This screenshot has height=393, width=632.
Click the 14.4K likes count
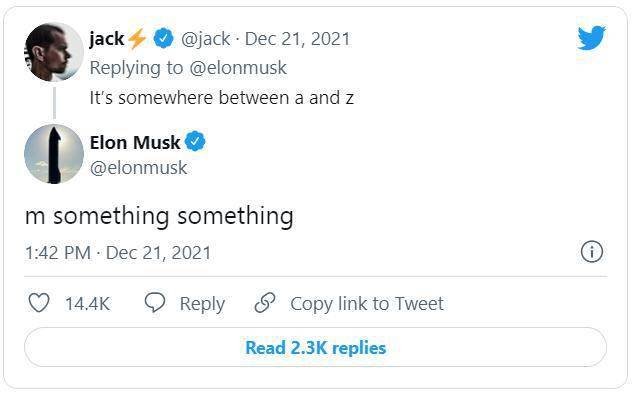87,304
